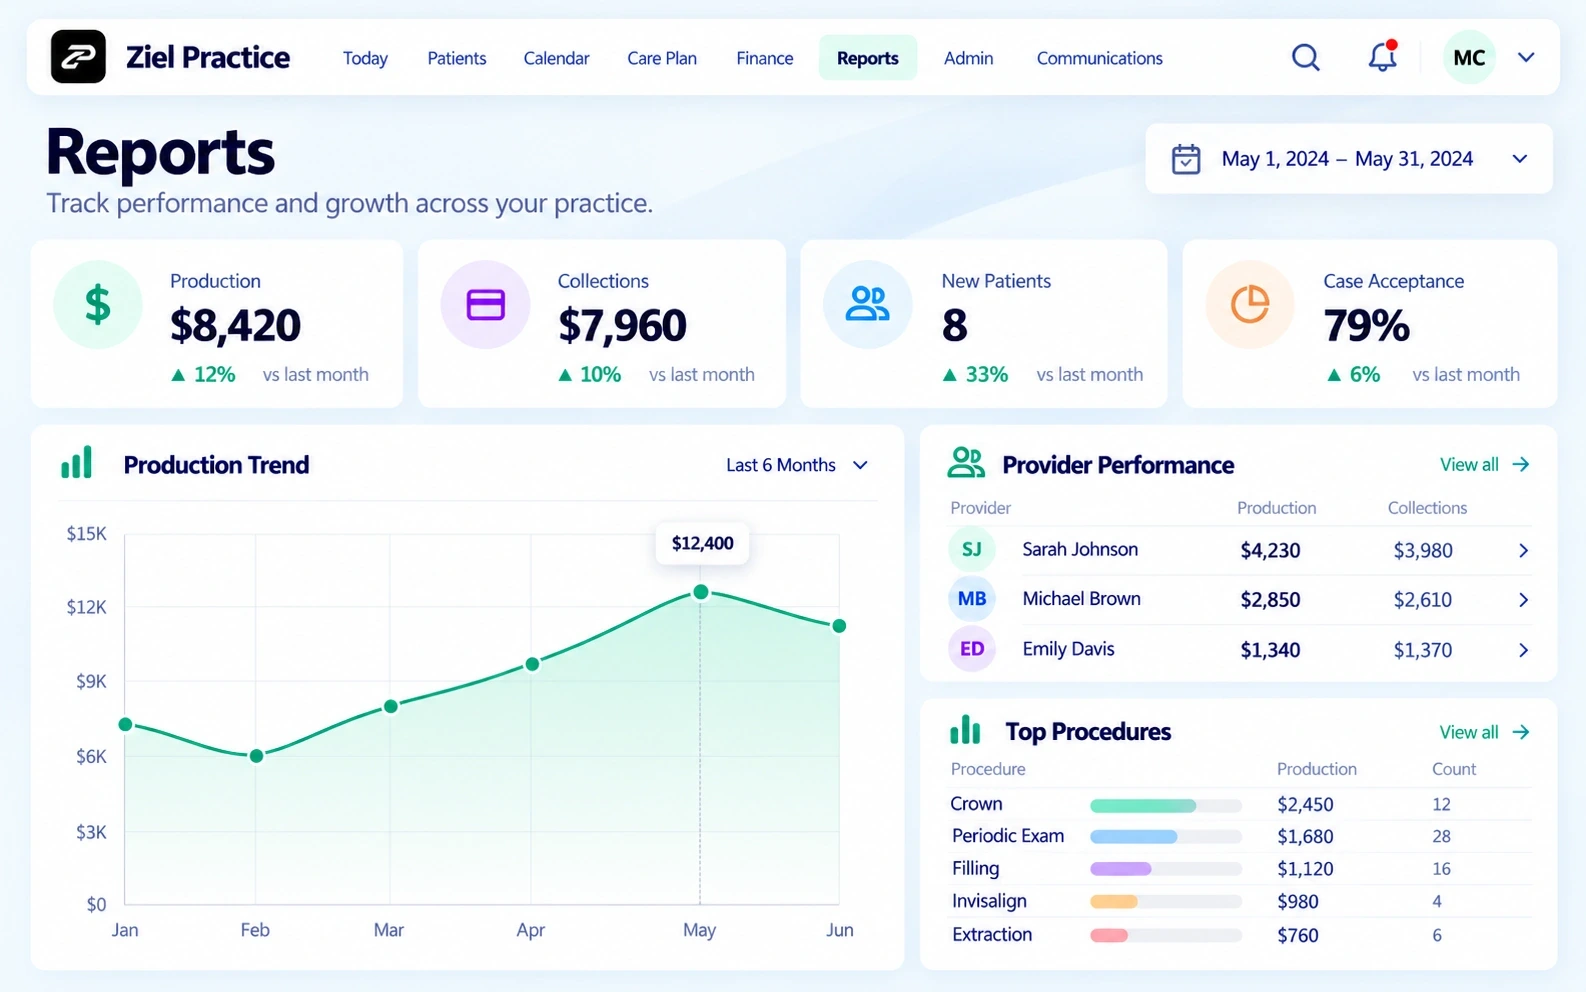The width and height of the screenshot is (1586, 992).
Task: Expand Michael Brown row chevron
Action: [1523, 600]
